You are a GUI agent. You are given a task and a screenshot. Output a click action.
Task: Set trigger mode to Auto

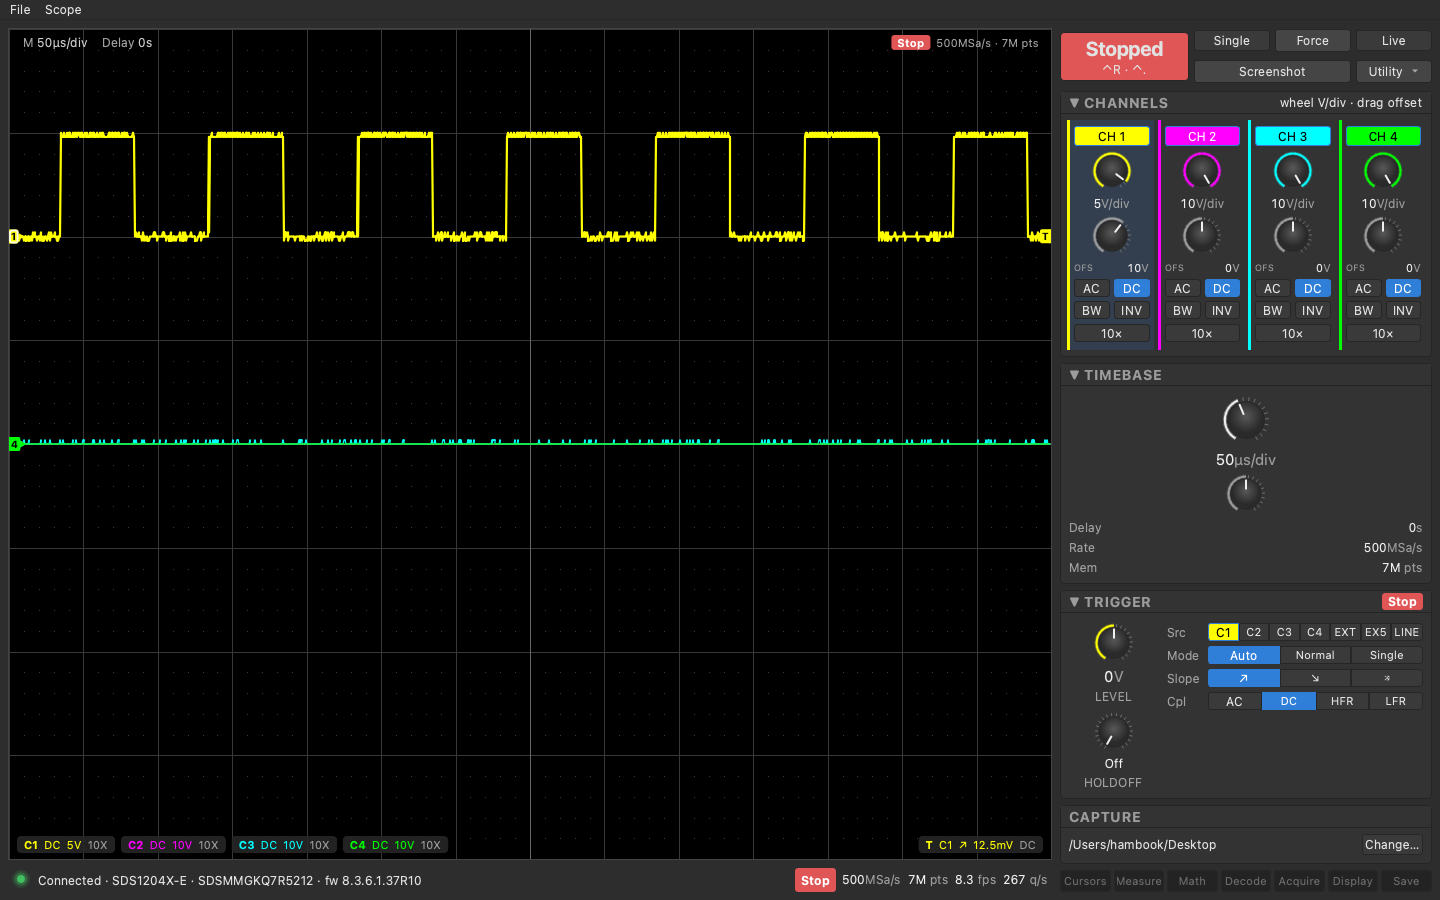tap(1243, 655)
